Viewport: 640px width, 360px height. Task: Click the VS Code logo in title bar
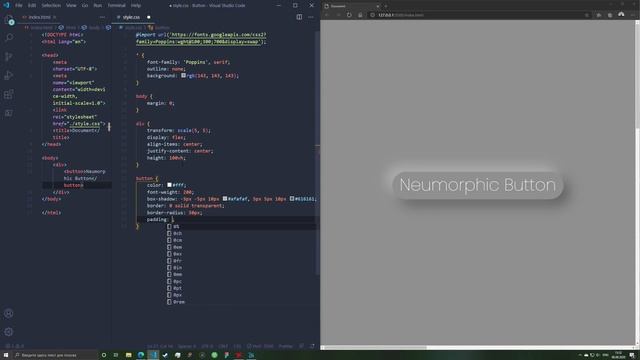click(6, 5)
